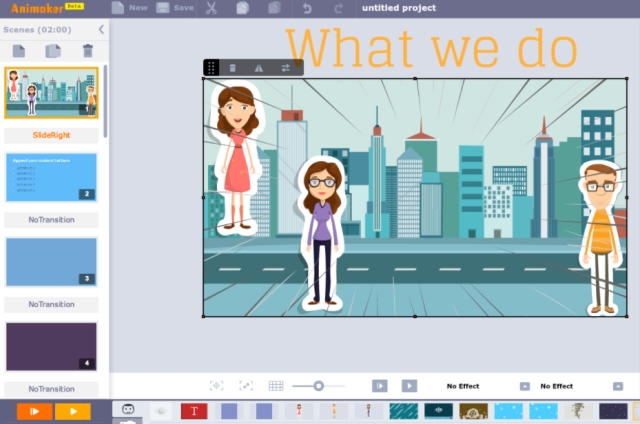Image resolution: width=640 pixels, height=424 pixels.
Task: Click the undo arrow icon
Action: click(x=307, y=8)
